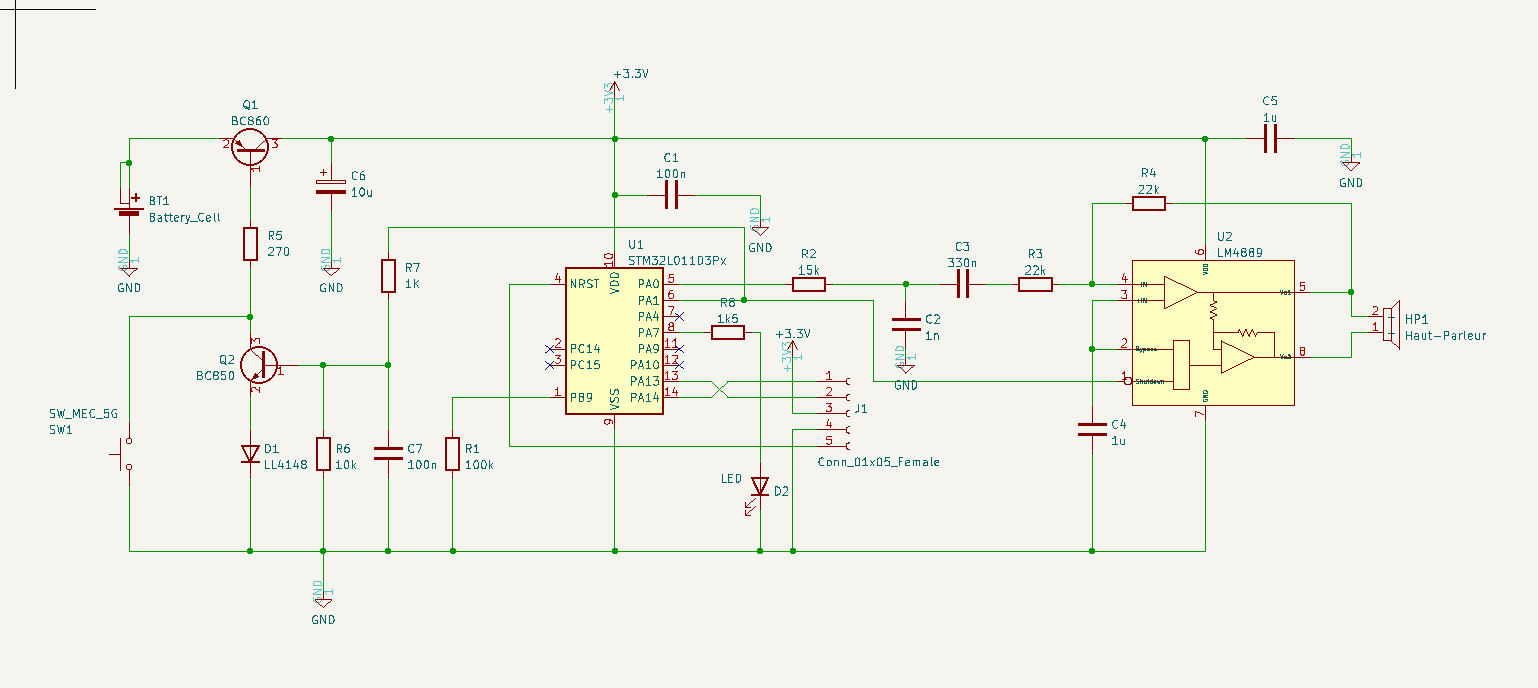
Task: Click the '10u' value of C6
Action: (362, 192)
